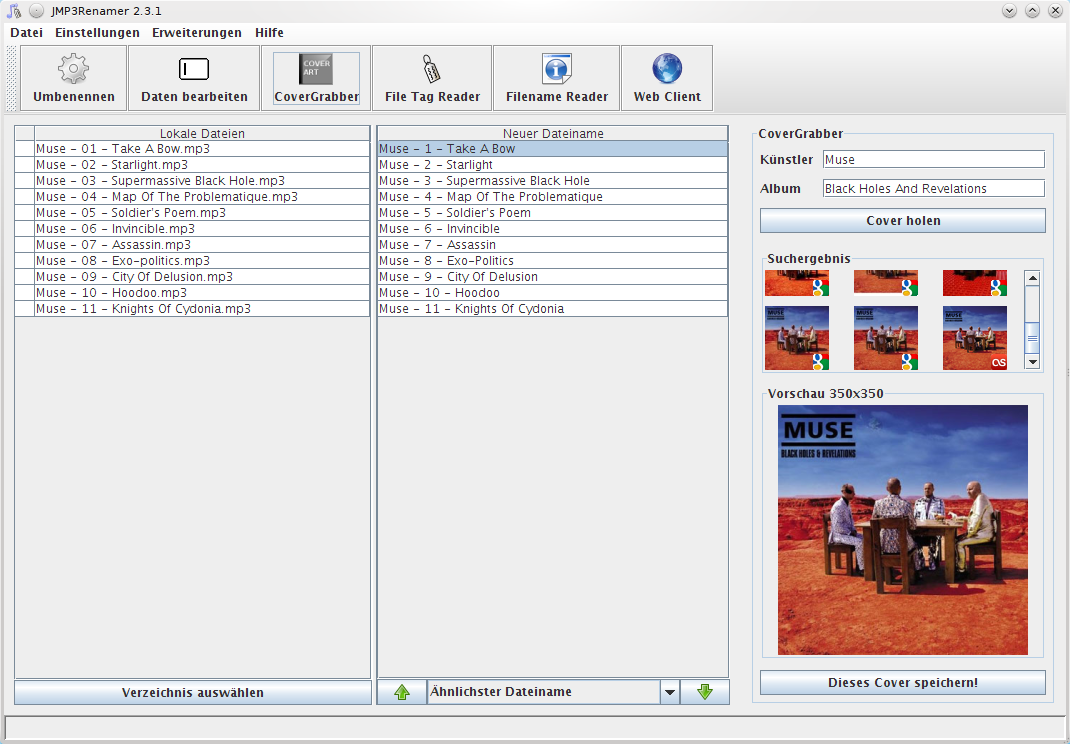Select local file Muse – 07 – Assassin.mp3
This screenshot has height=744, width=1070.
pyautogui.click(x=202, y=244)
